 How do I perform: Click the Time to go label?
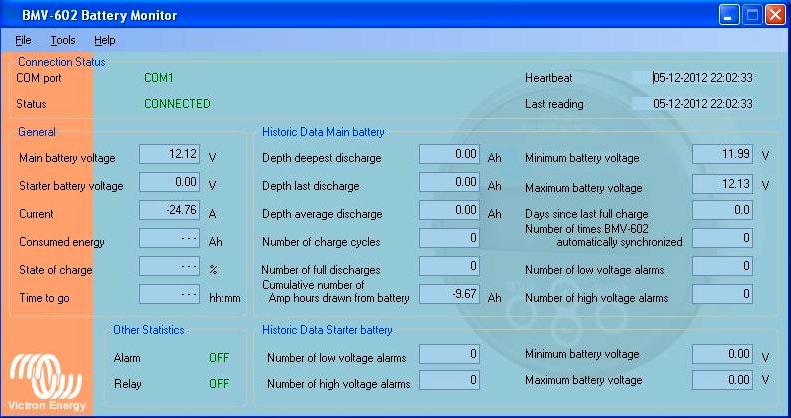pos(44,298)
